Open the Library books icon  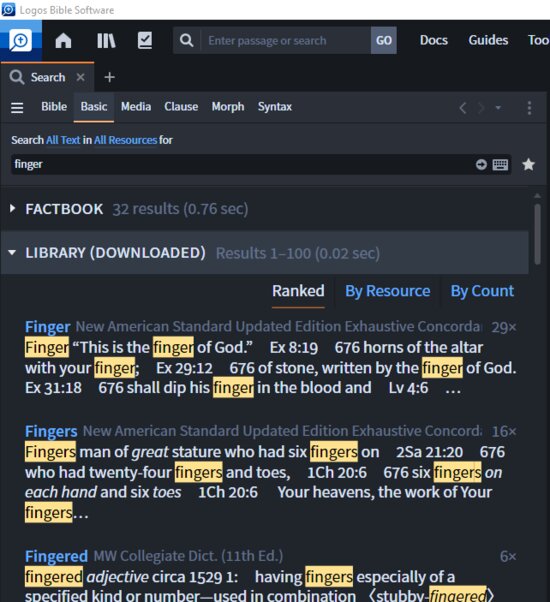click(x=106, y=40)
